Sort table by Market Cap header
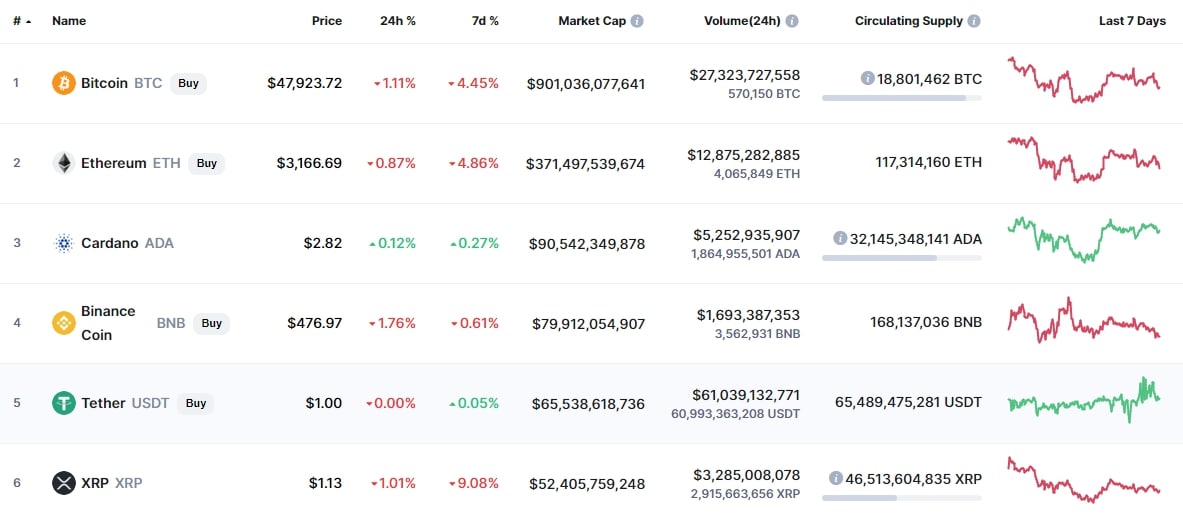The width and height of the screenshot is (1183, 523). point(592,21)
